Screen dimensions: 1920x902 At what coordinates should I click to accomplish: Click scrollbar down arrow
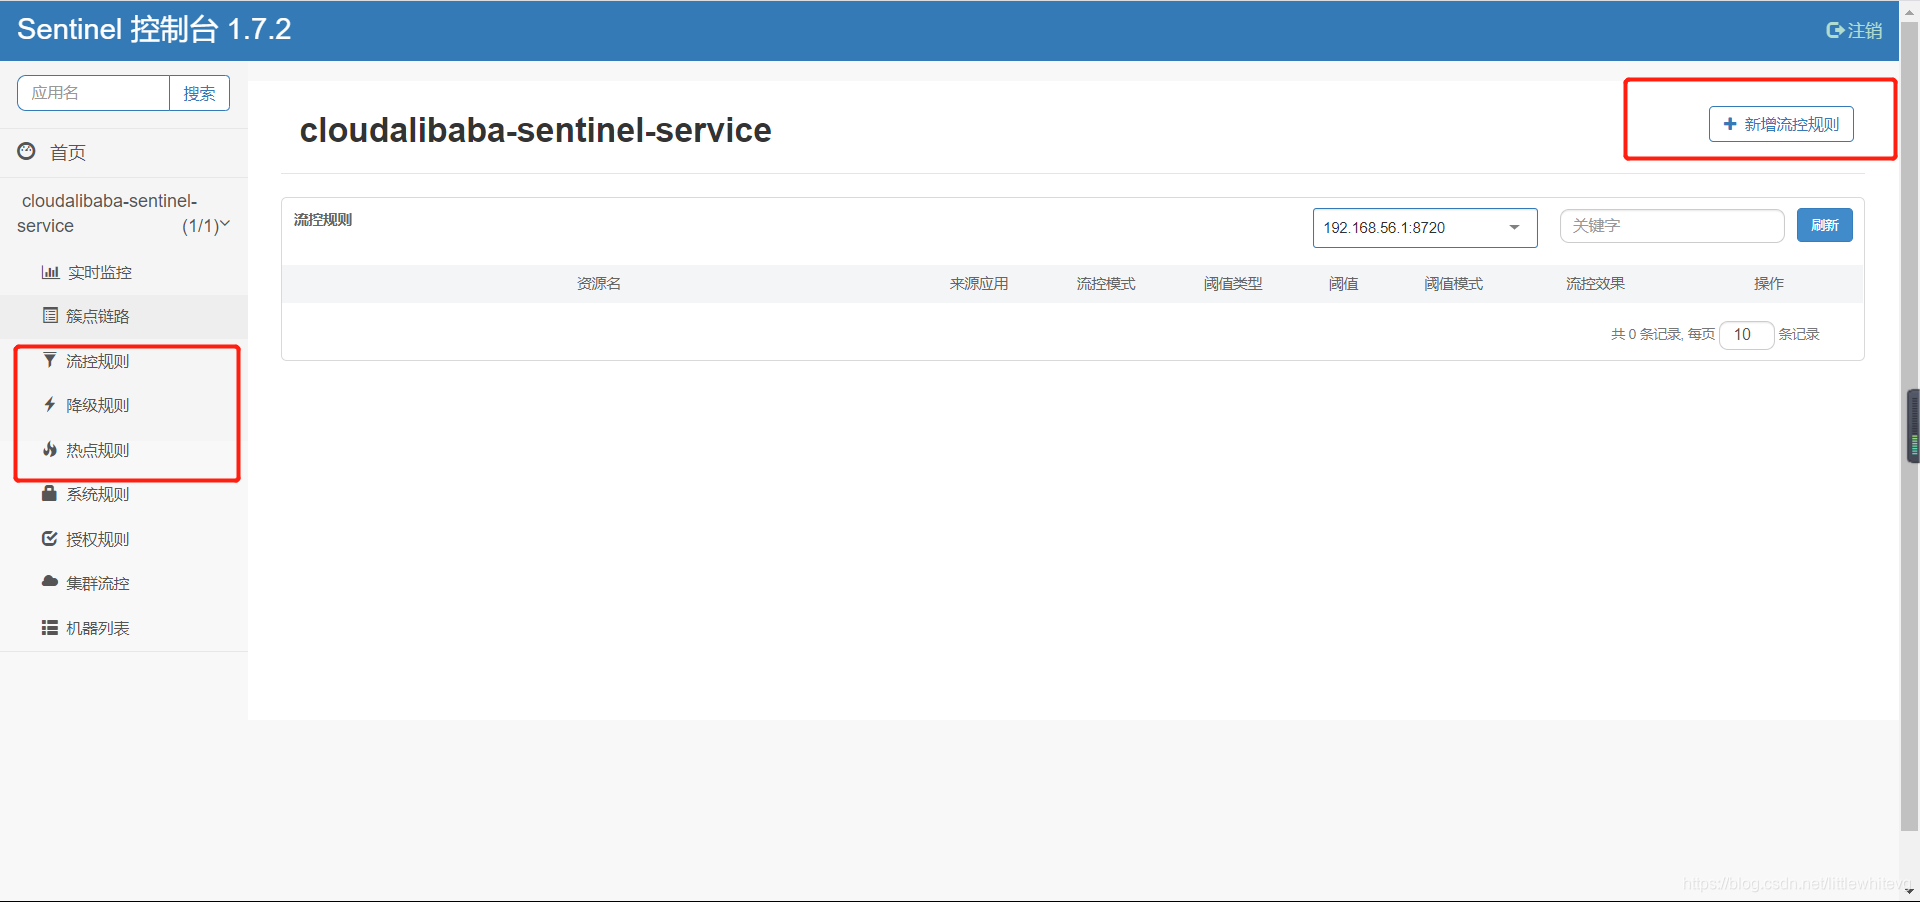coord(1910,891)
